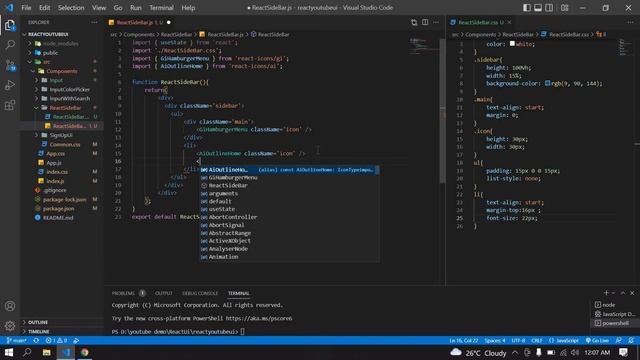Click CRLF line ending in status bar
Image resolution: width=640 pixels, height=360 pixels.
pyautogui.click(x=537, y=340)
